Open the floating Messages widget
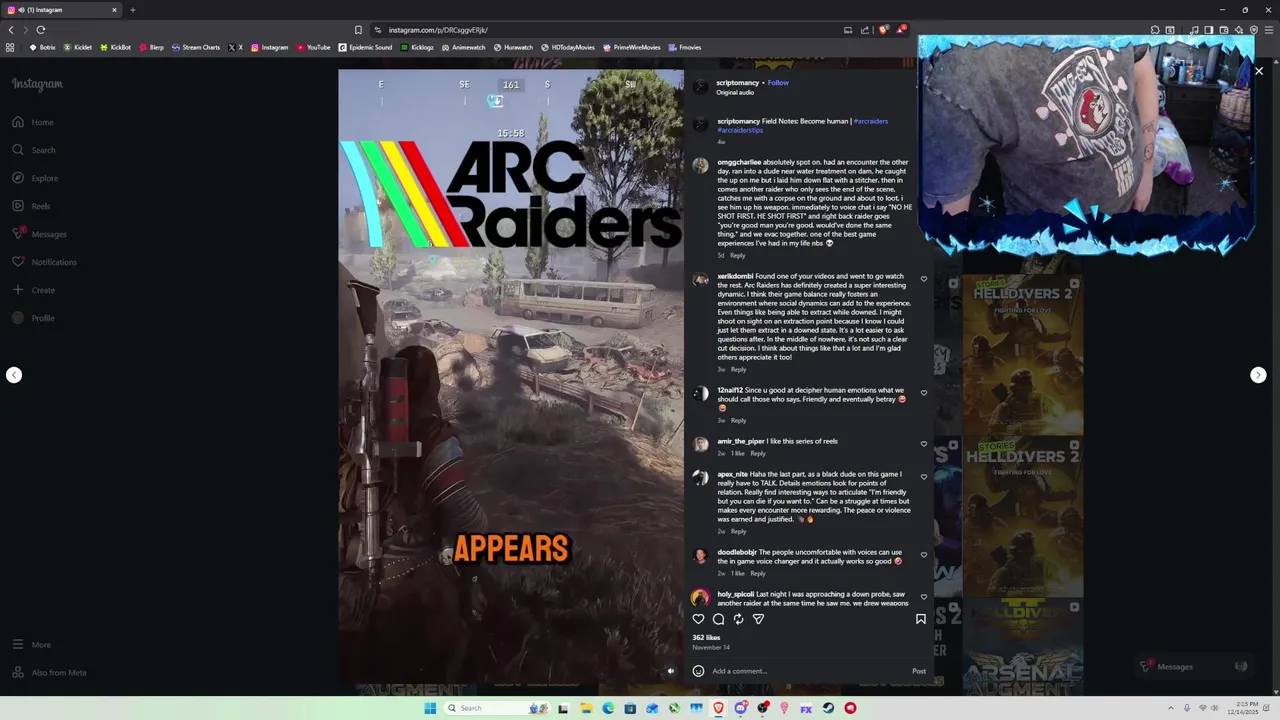The height and width of the screenshot is (720, 1280). pyautogui.click(x=1195, y=667)
